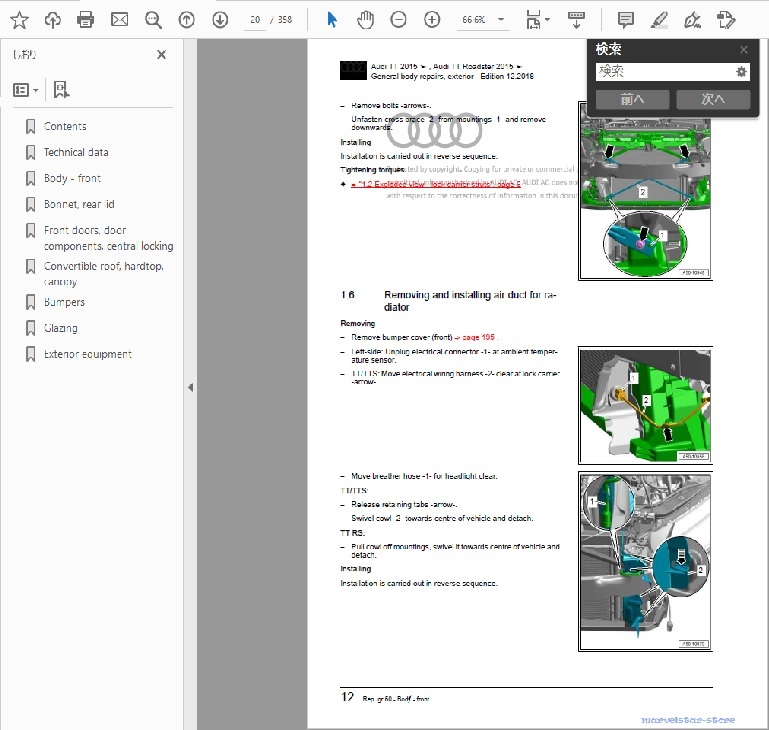Send file by email envelope icon
Image resolution: width=769 pixels, height=730 pixels.
pos(119,20)
